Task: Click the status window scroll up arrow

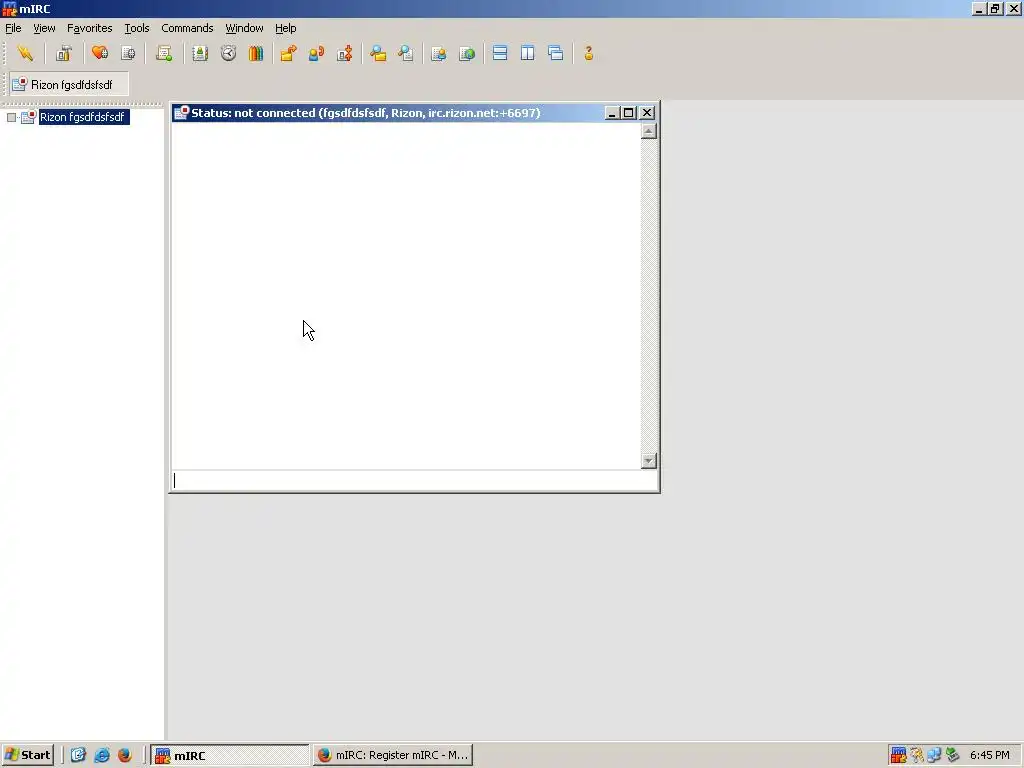Action: tap(648, 131)
